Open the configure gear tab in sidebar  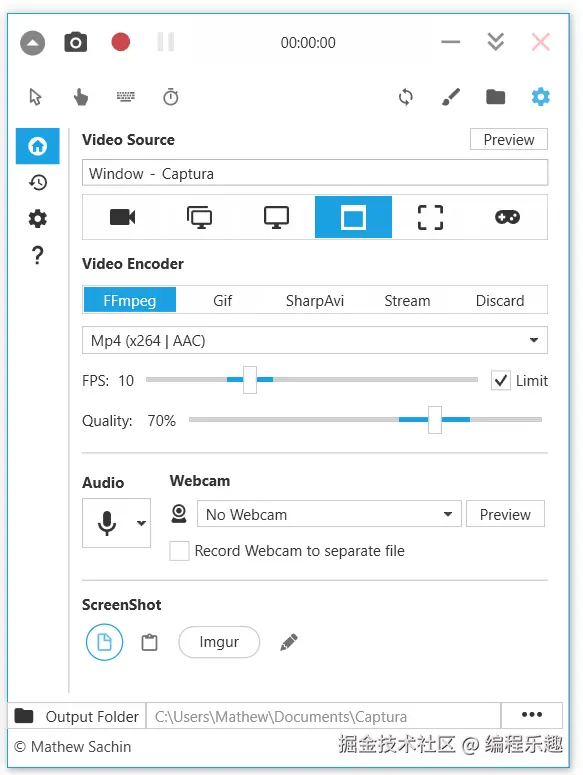coord(38,218)
